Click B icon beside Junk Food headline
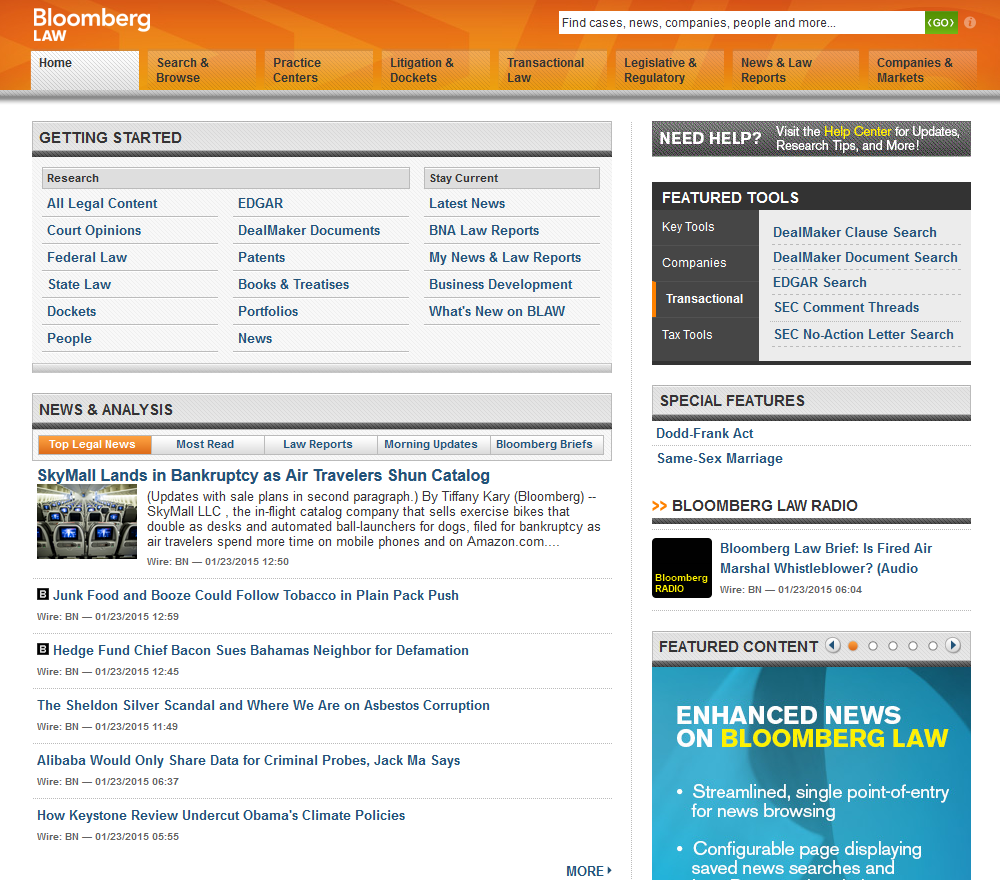1000x880 pixels. click(x=43, y=594)
